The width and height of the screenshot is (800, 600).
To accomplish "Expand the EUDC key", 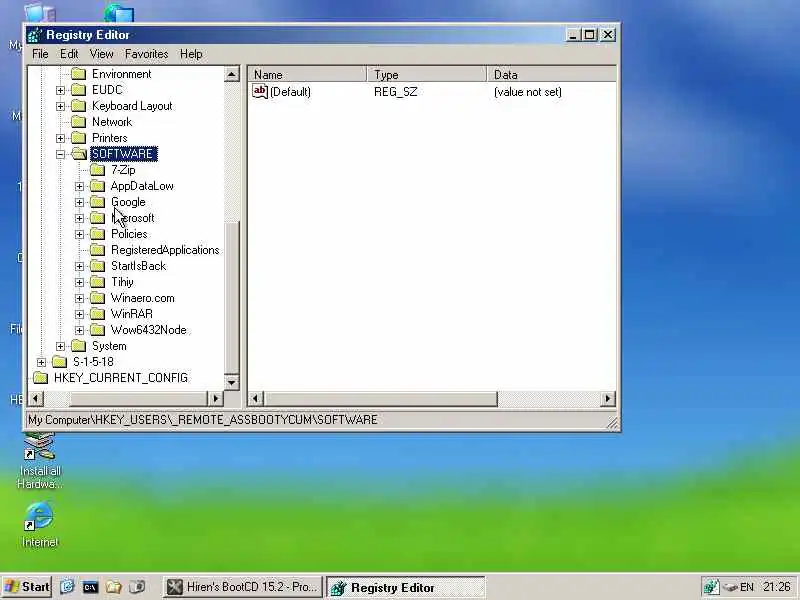I will point(60,90).
